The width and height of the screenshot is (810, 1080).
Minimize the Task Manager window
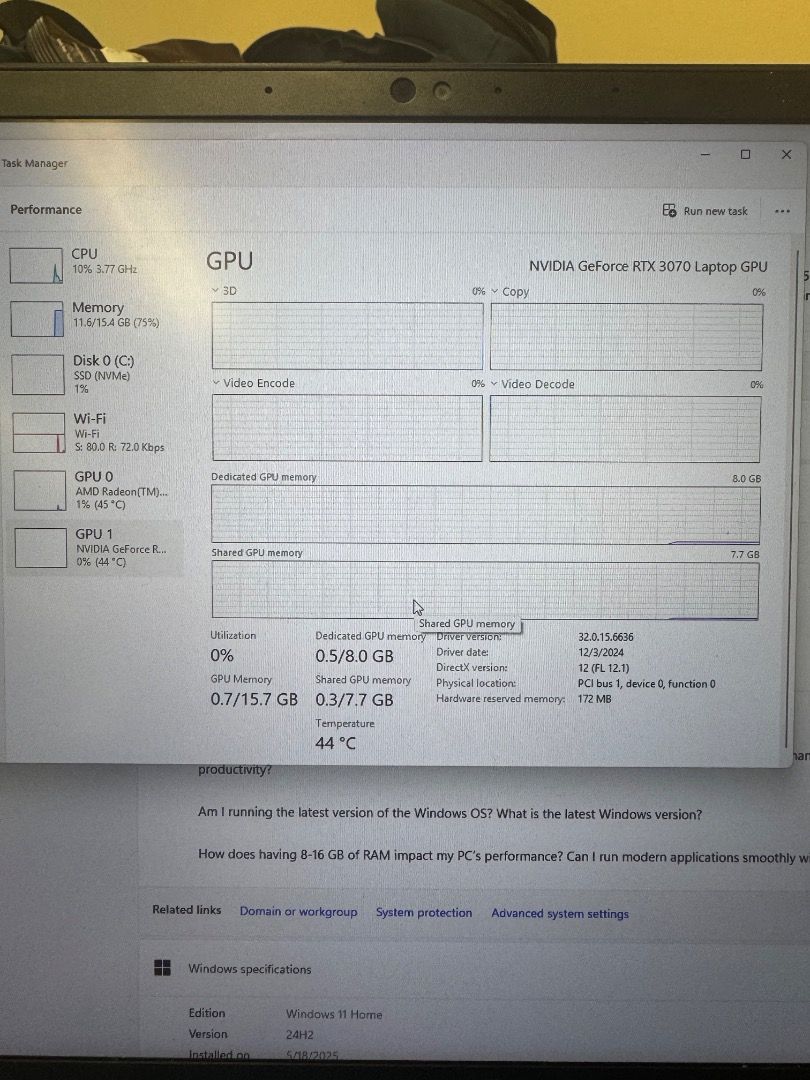pos(705,154)
